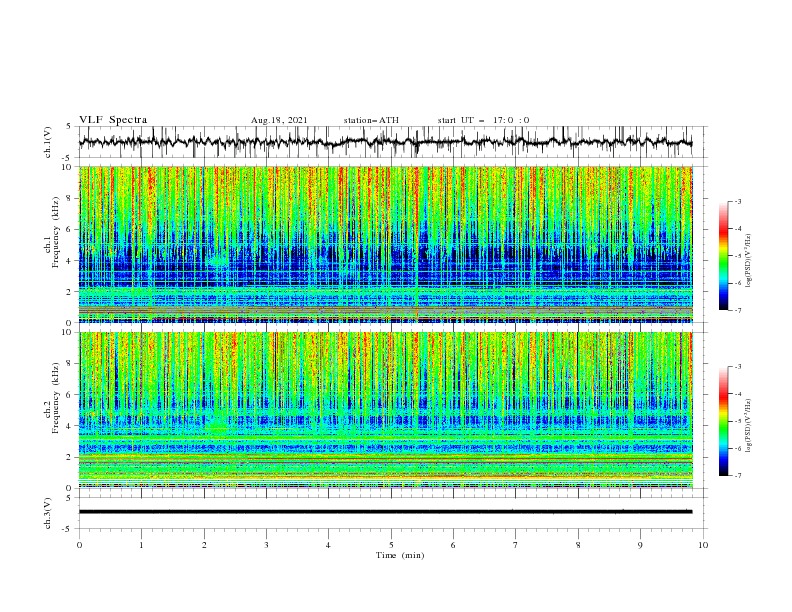Click the ch.1 spectrogram color bar
This screenshot has height=612, width=792.
(x=724, y=256)
